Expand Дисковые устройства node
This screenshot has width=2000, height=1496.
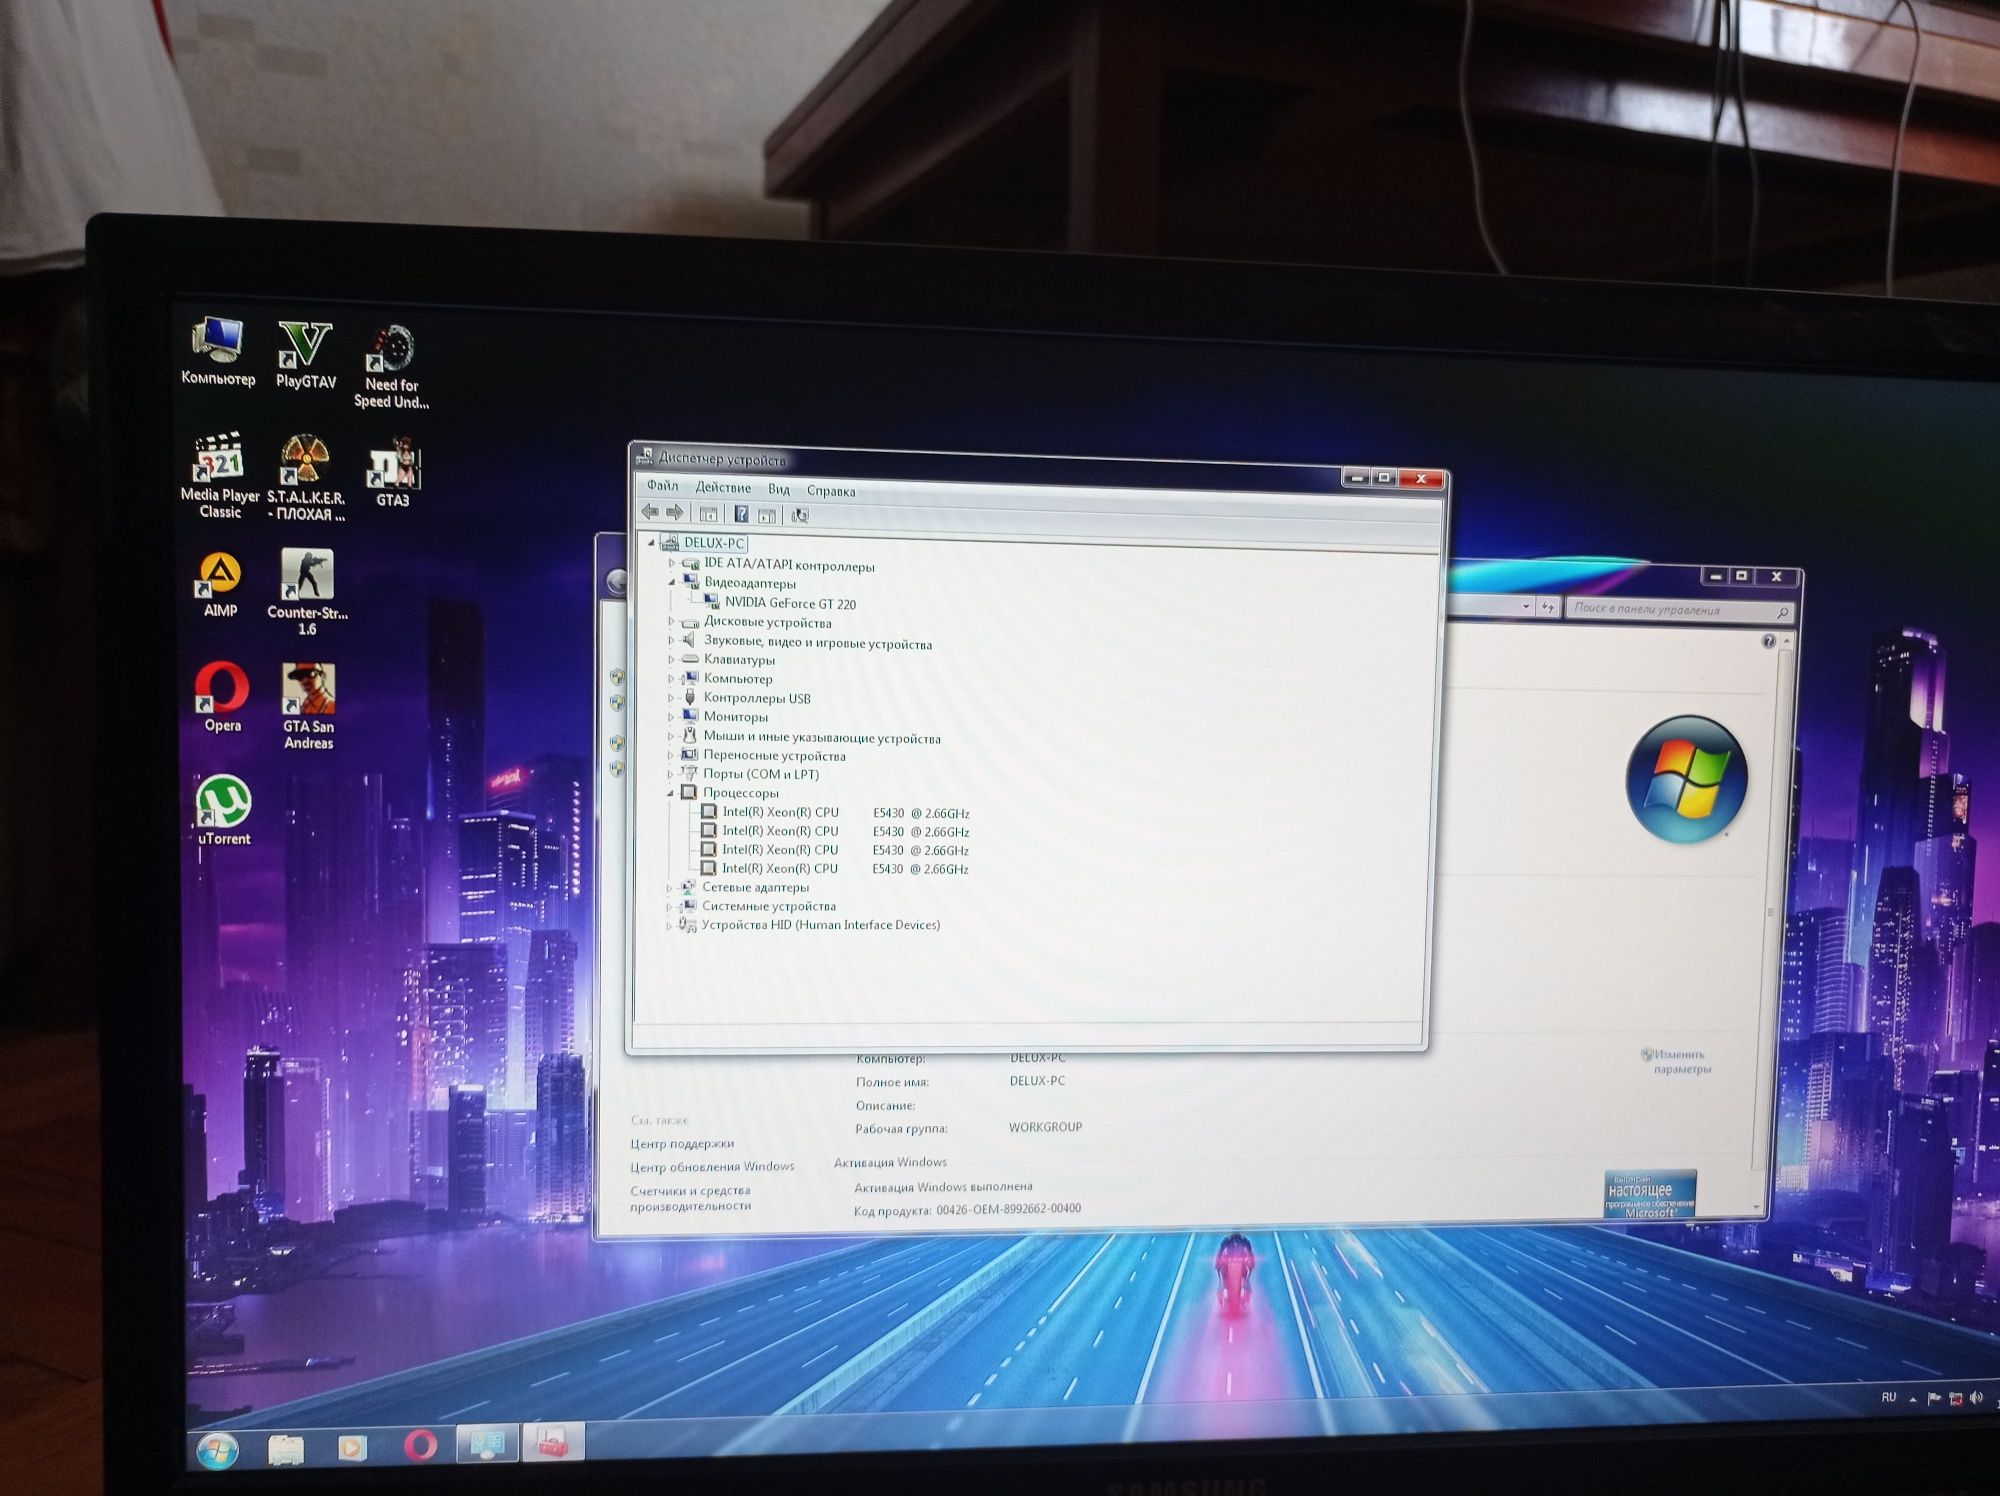click(672, 621)
